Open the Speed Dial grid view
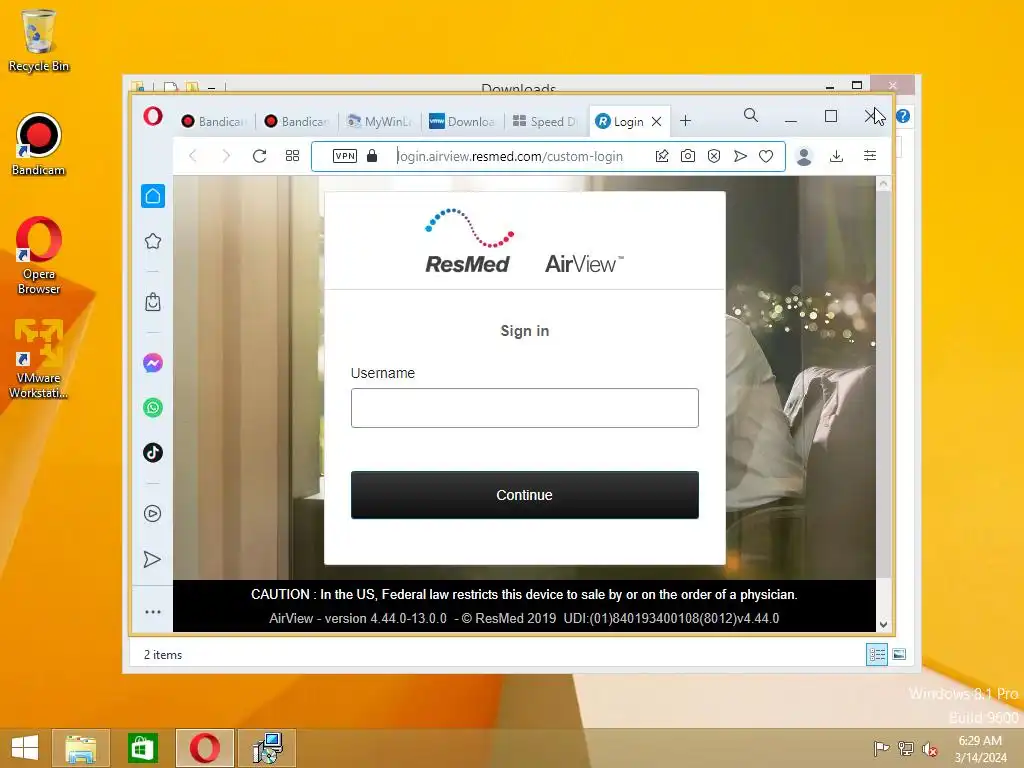The height and width of the screenshot is (768, 1024). 293,156
